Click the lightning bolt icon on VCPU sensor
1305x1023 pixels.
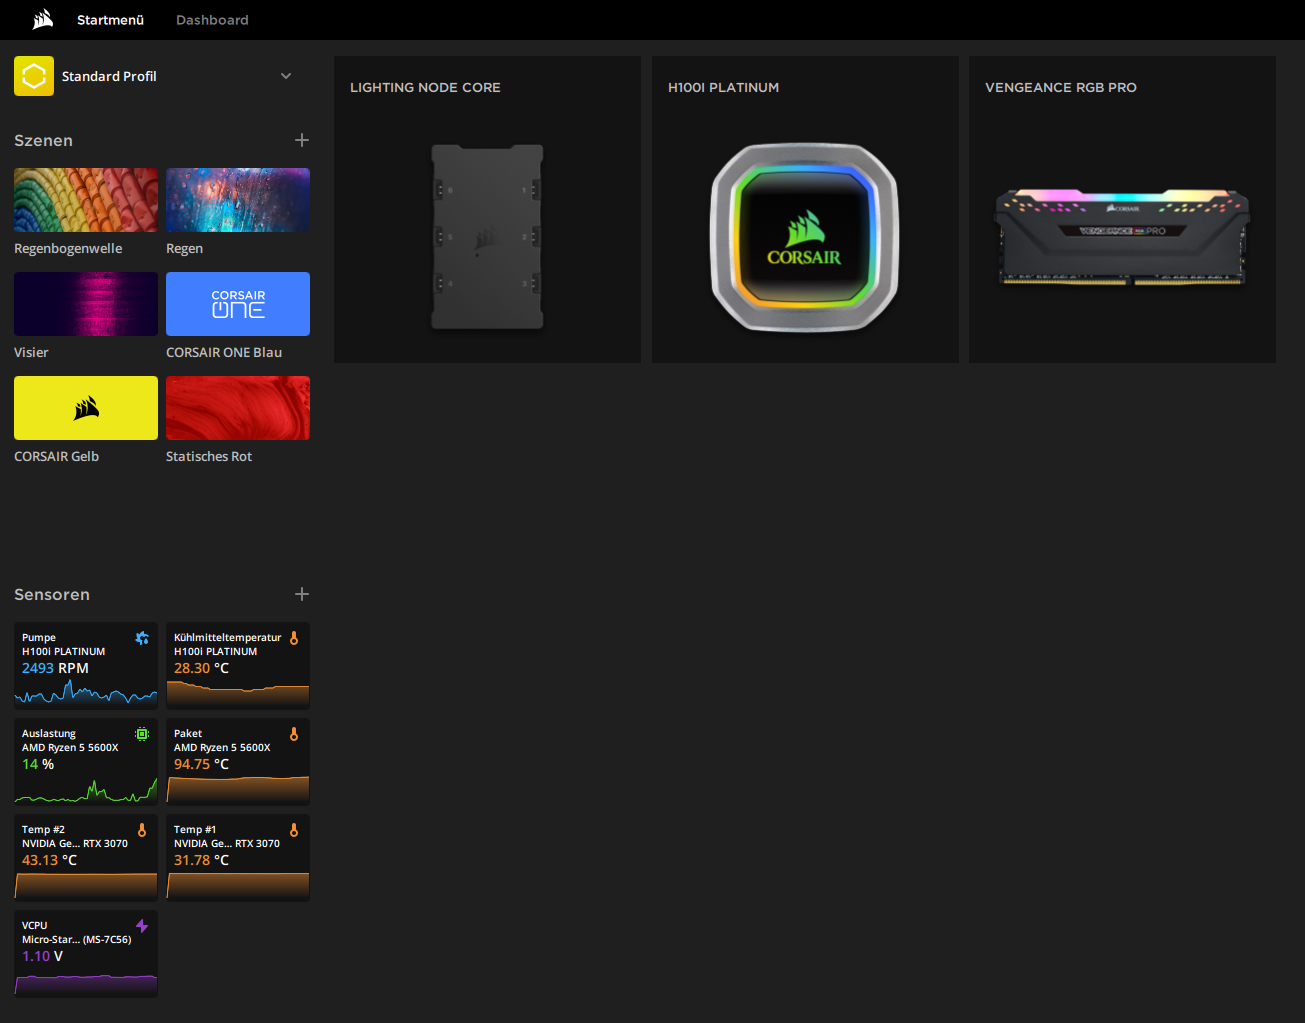[142, 926]
